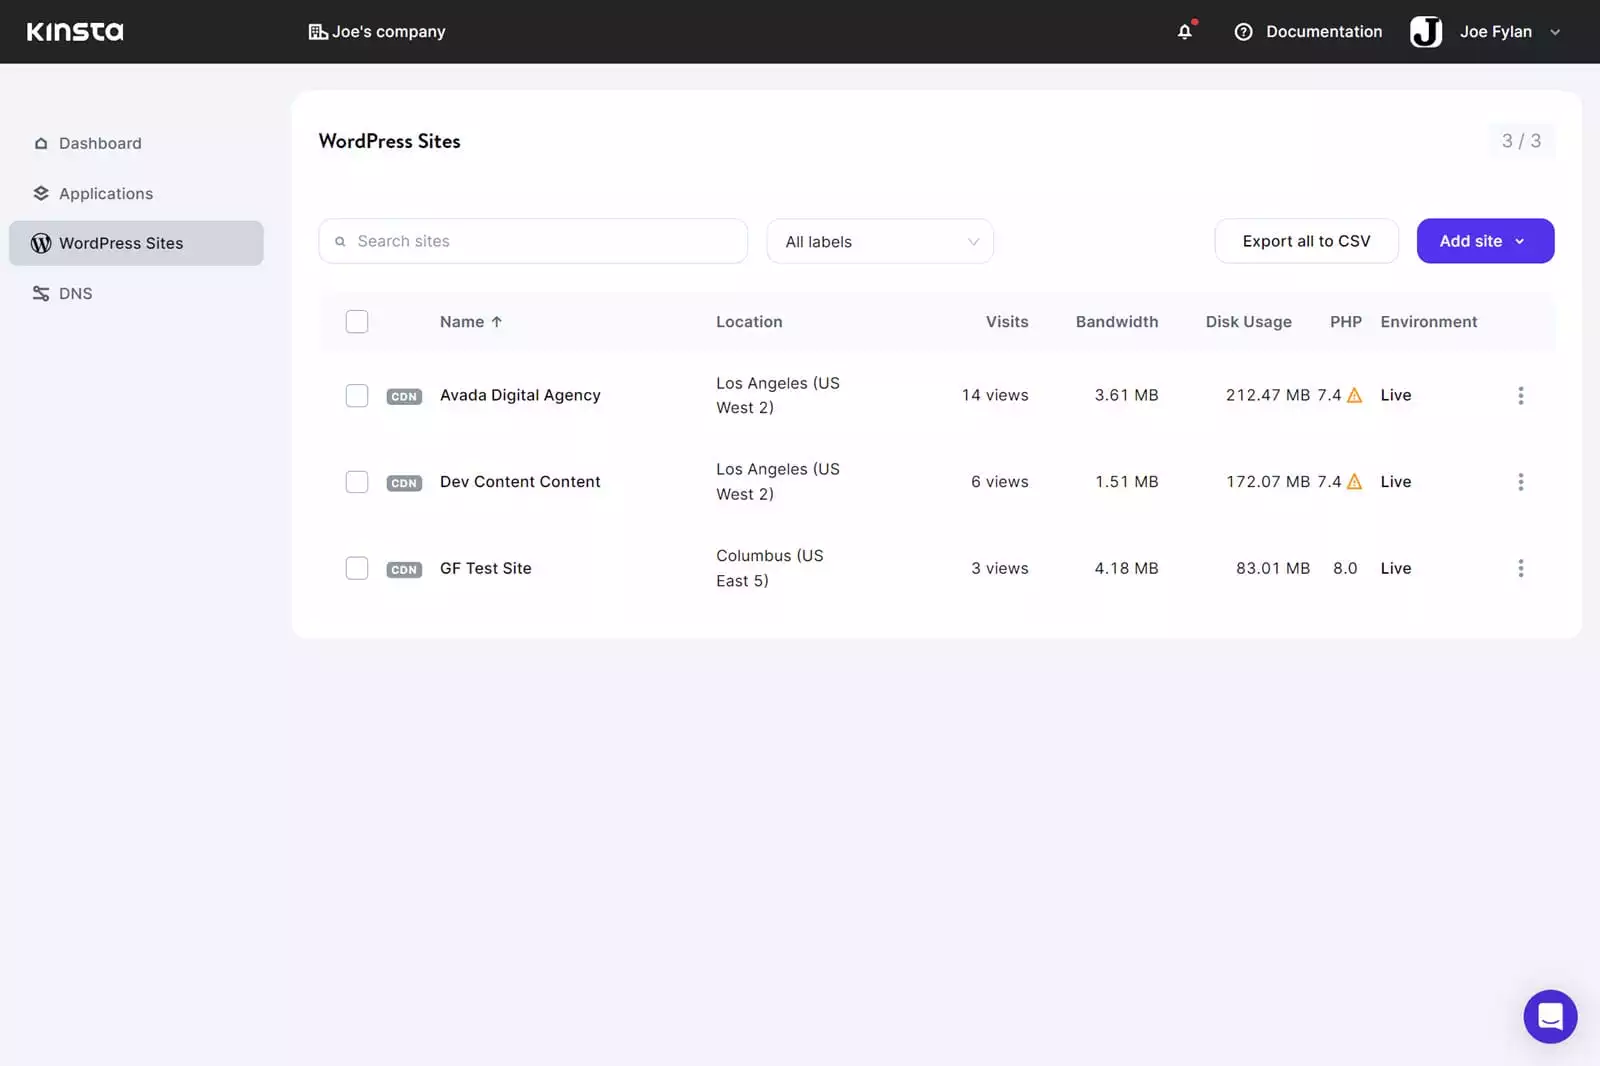Click the Columbus (US East 5) location
The height and width of the screenshot is (1066, 1600).
(x=770, y=568)
